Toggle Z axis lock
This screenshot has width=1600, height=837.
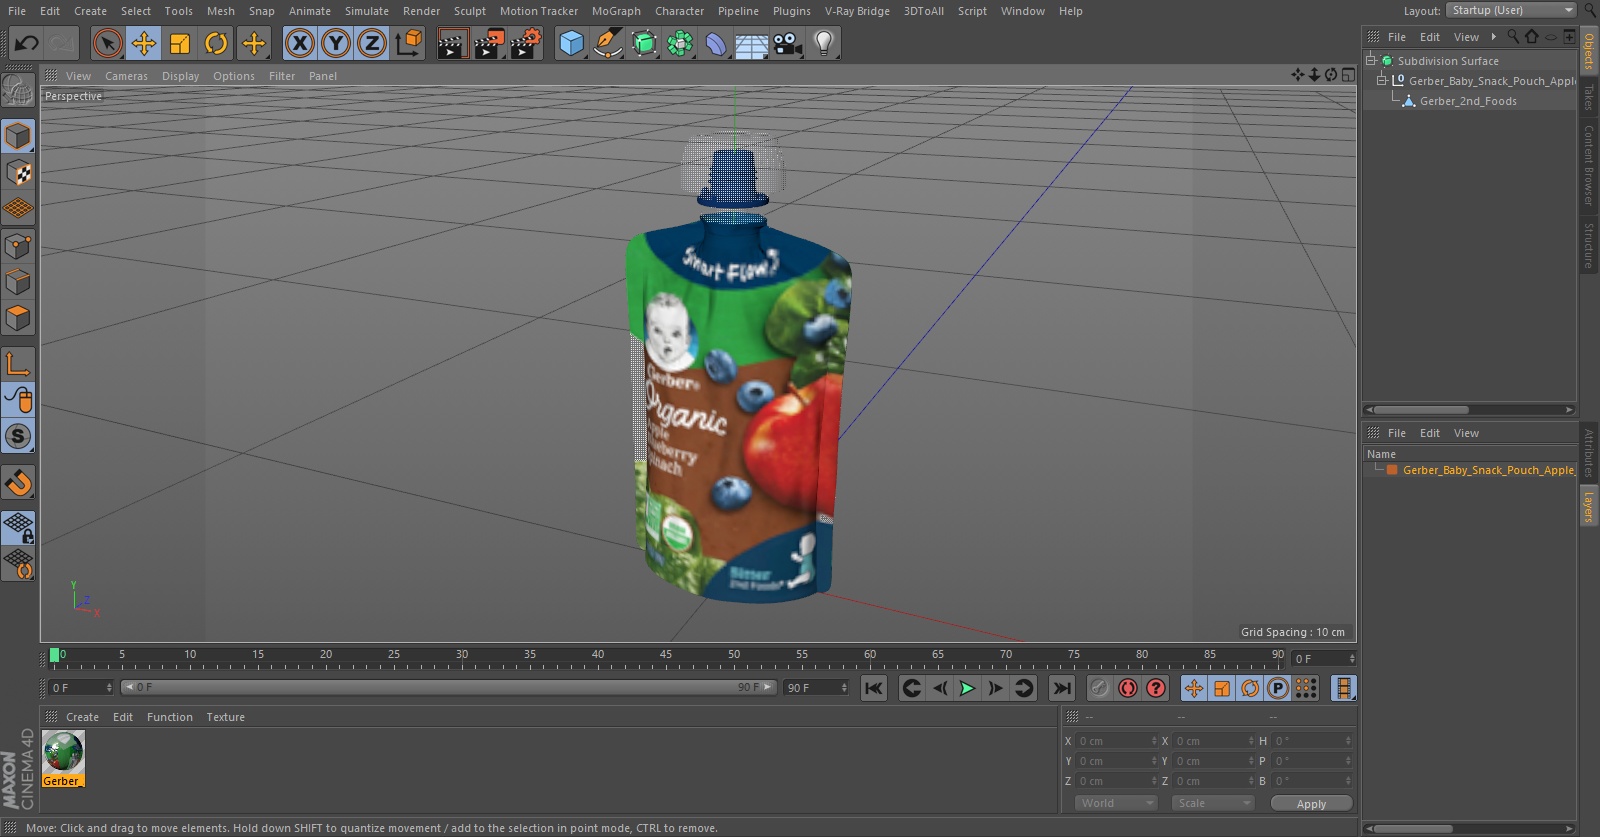tap(372, 43)
